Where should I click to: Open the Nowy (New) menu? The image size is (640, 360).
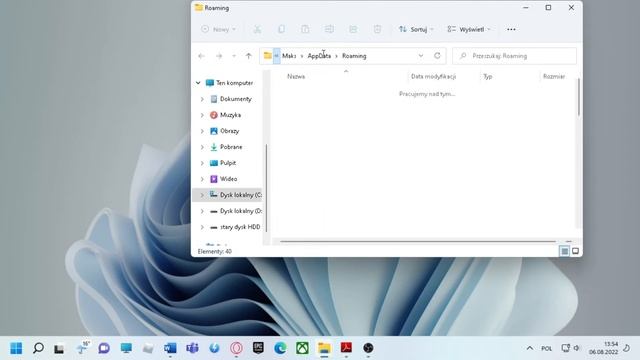(x=218, y=29)
